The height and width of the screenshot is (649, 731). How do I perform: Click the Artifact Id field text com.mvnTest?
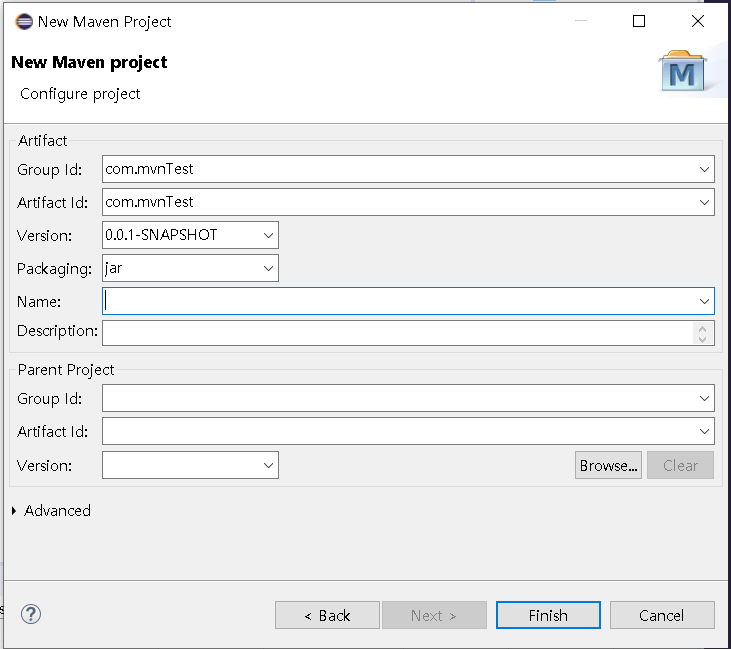coord(149,202)
